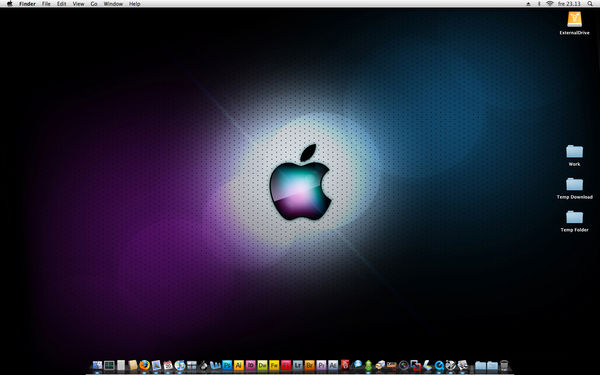The height and width of the screenshot is (375, 600).
Task: Click the eject icon in the menu bar
Action: click(528, 3)
